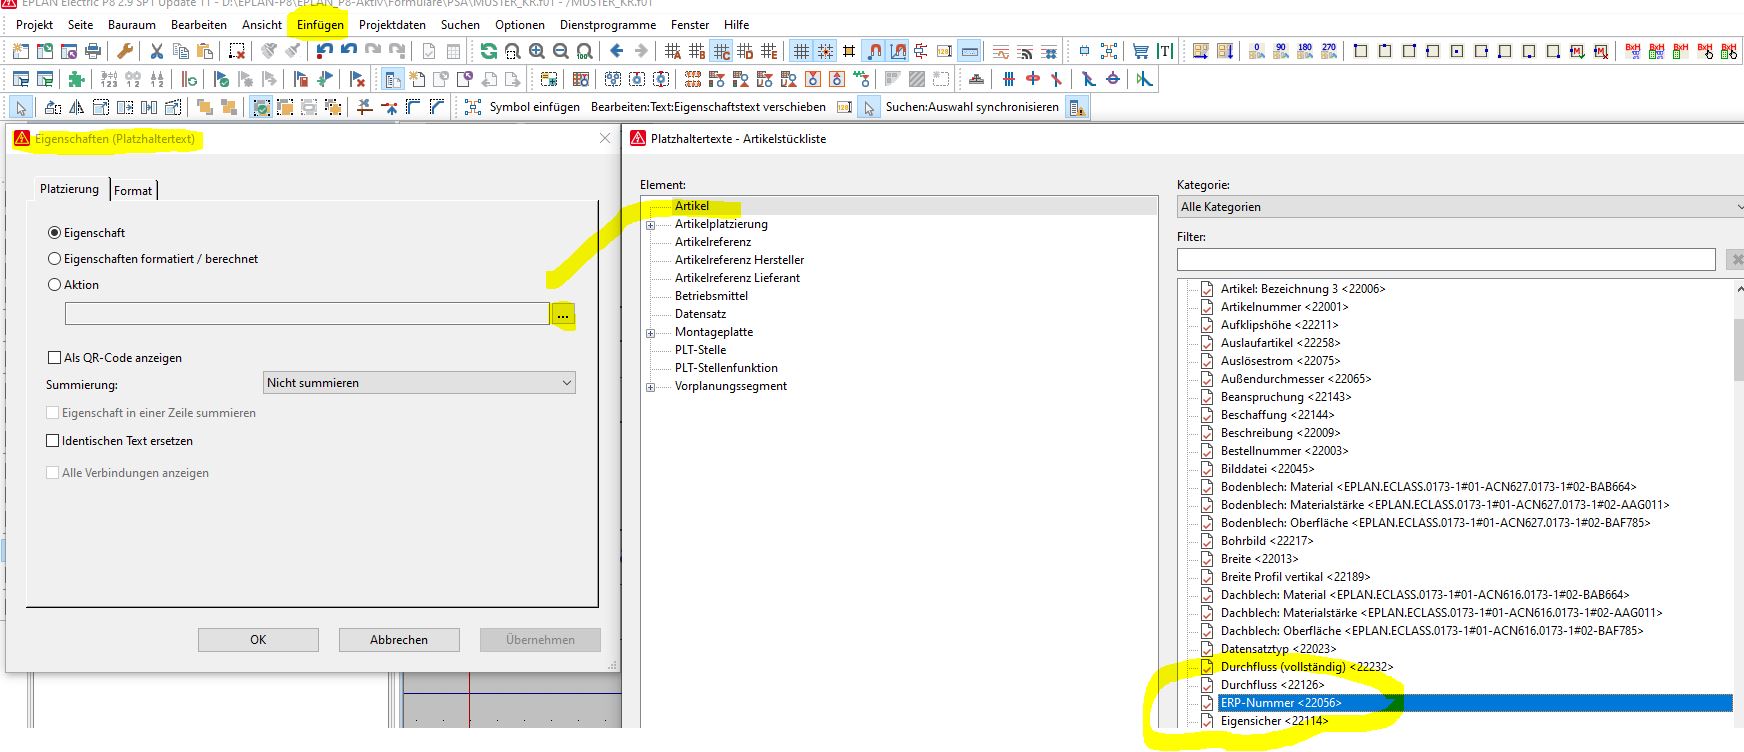Click the Abbrechen button
1744x752 pixels.
399,639
